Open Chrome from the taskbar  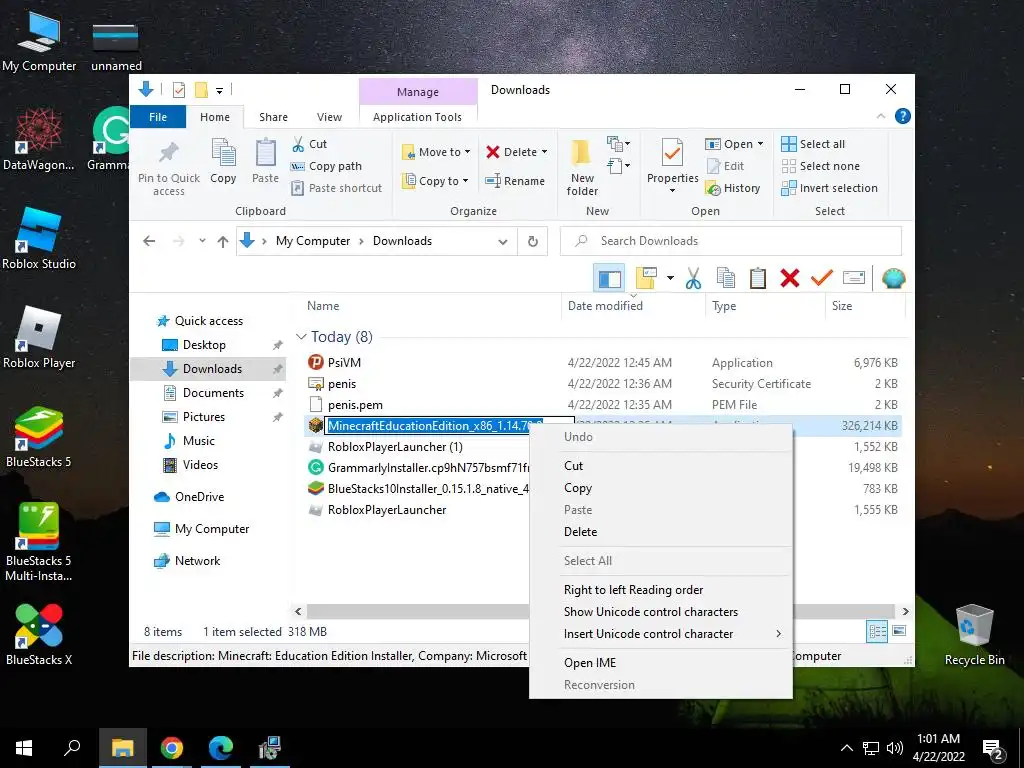(172, 748)
